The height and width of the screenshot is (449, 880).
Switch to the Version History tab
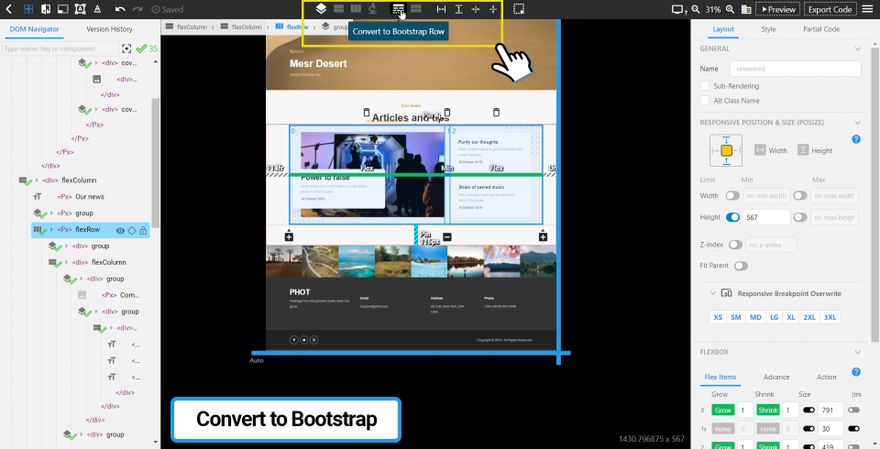109,29
